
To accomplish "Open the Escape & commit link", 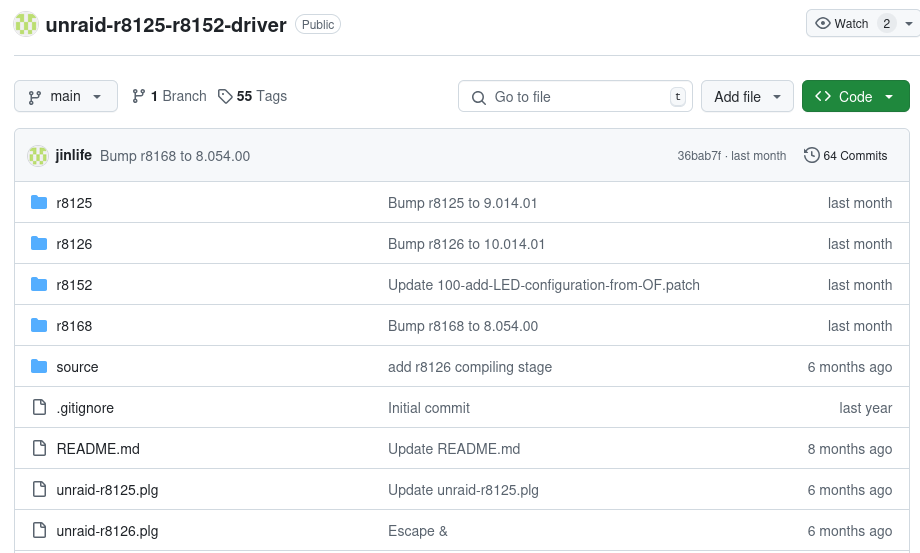I will coord(418,531).
